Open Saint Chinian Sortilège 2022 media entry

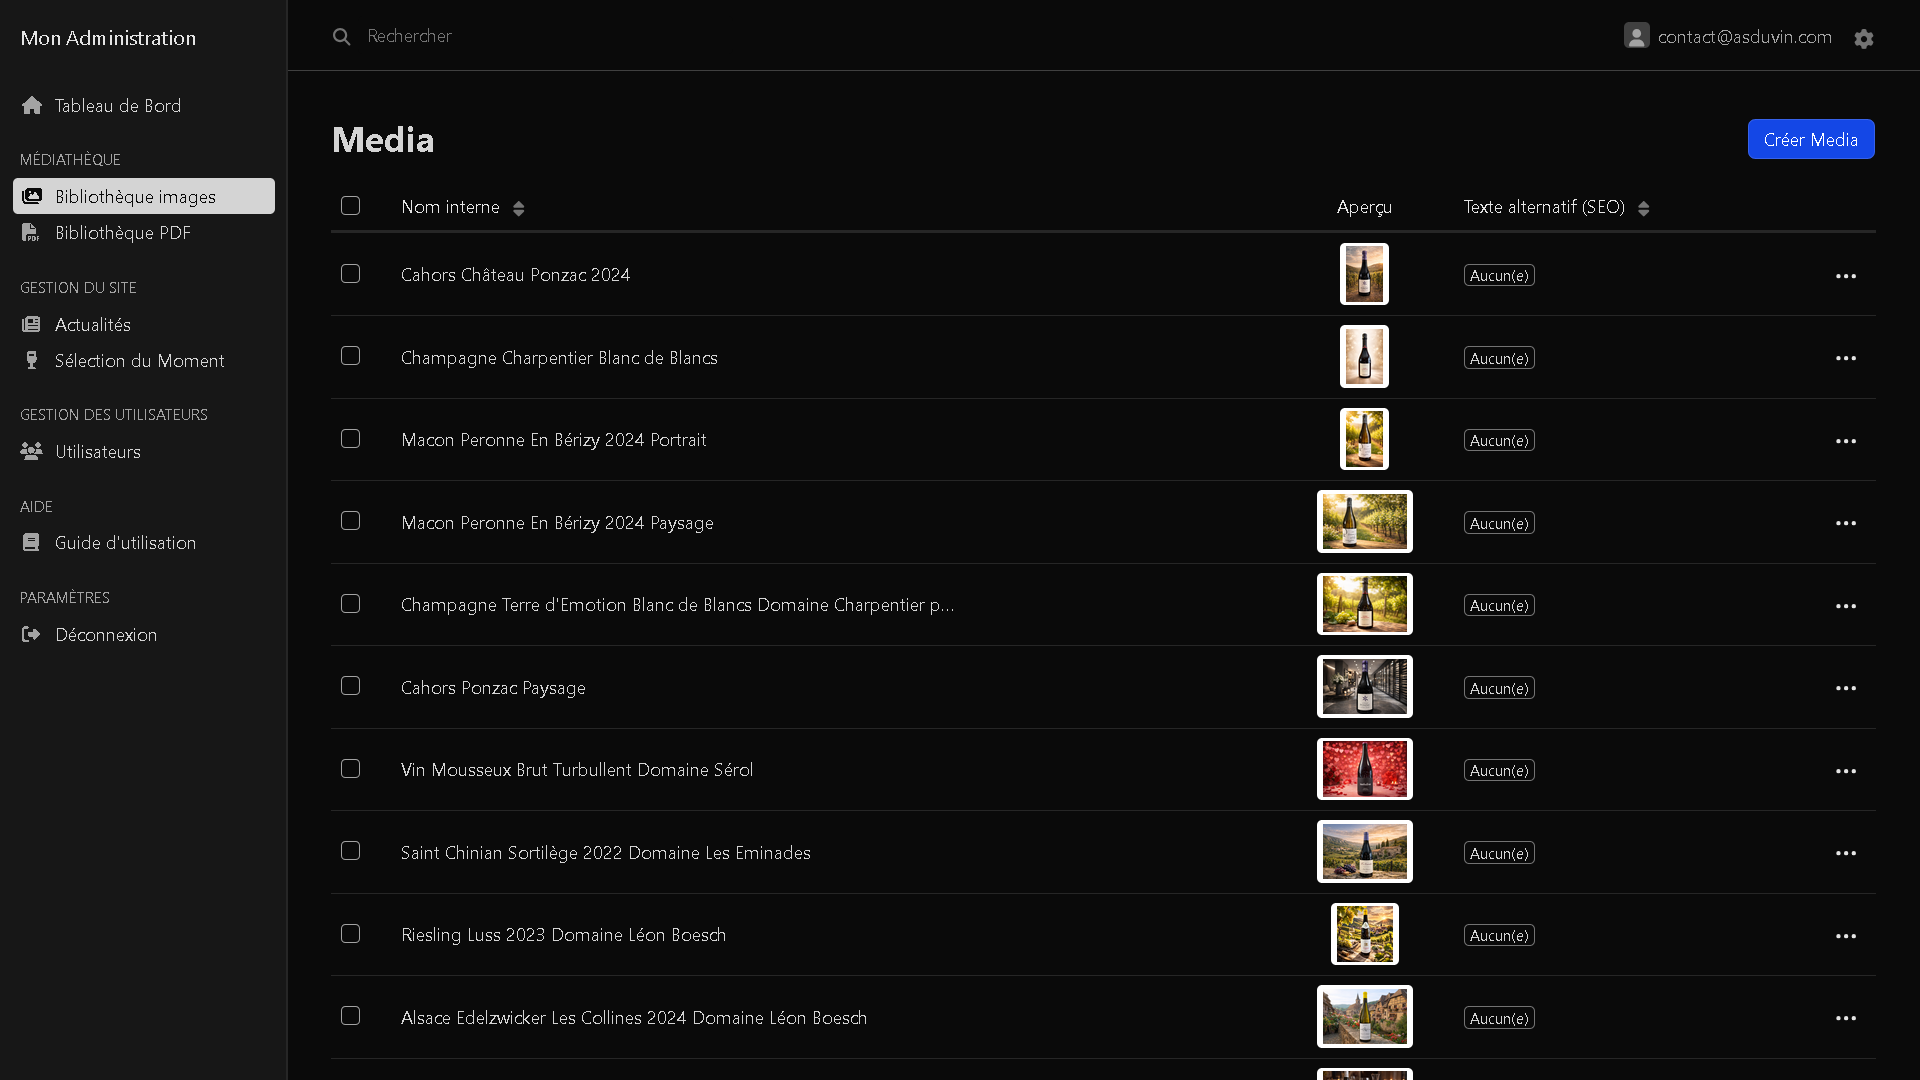(605, 853)
